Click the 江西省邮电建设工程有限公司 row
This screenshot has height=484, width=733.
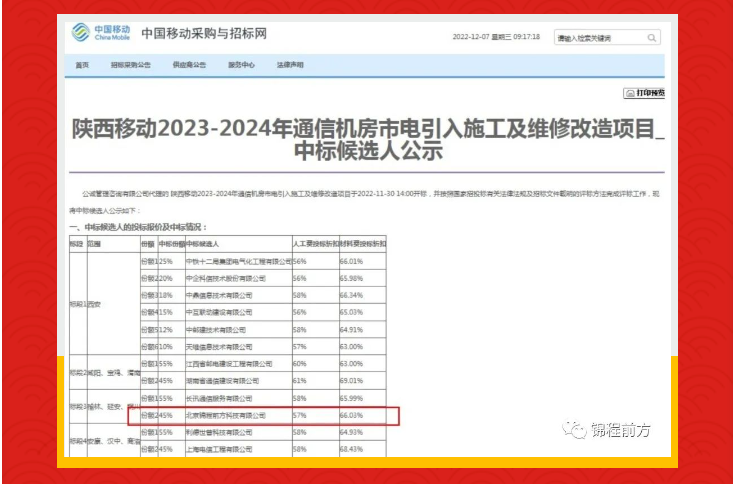point(229,363)
